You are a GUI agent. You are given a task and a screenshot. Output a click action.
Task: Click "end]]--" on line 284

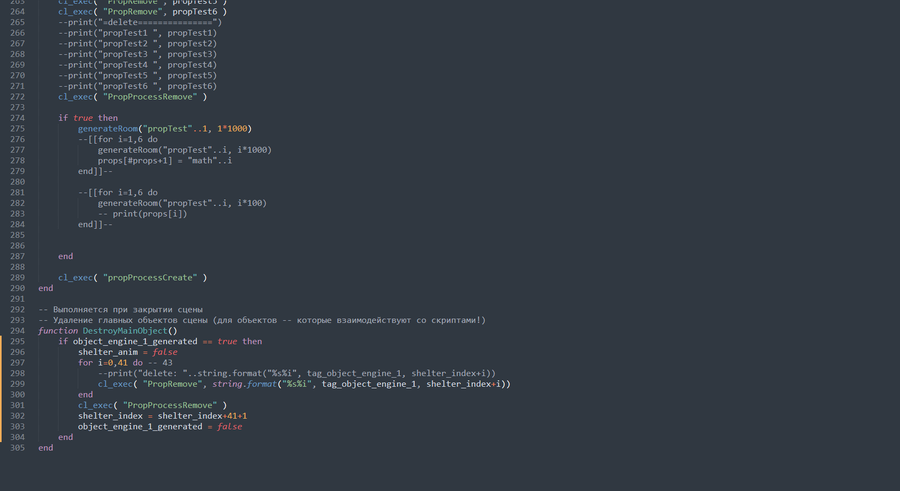[x=95, y=224]
